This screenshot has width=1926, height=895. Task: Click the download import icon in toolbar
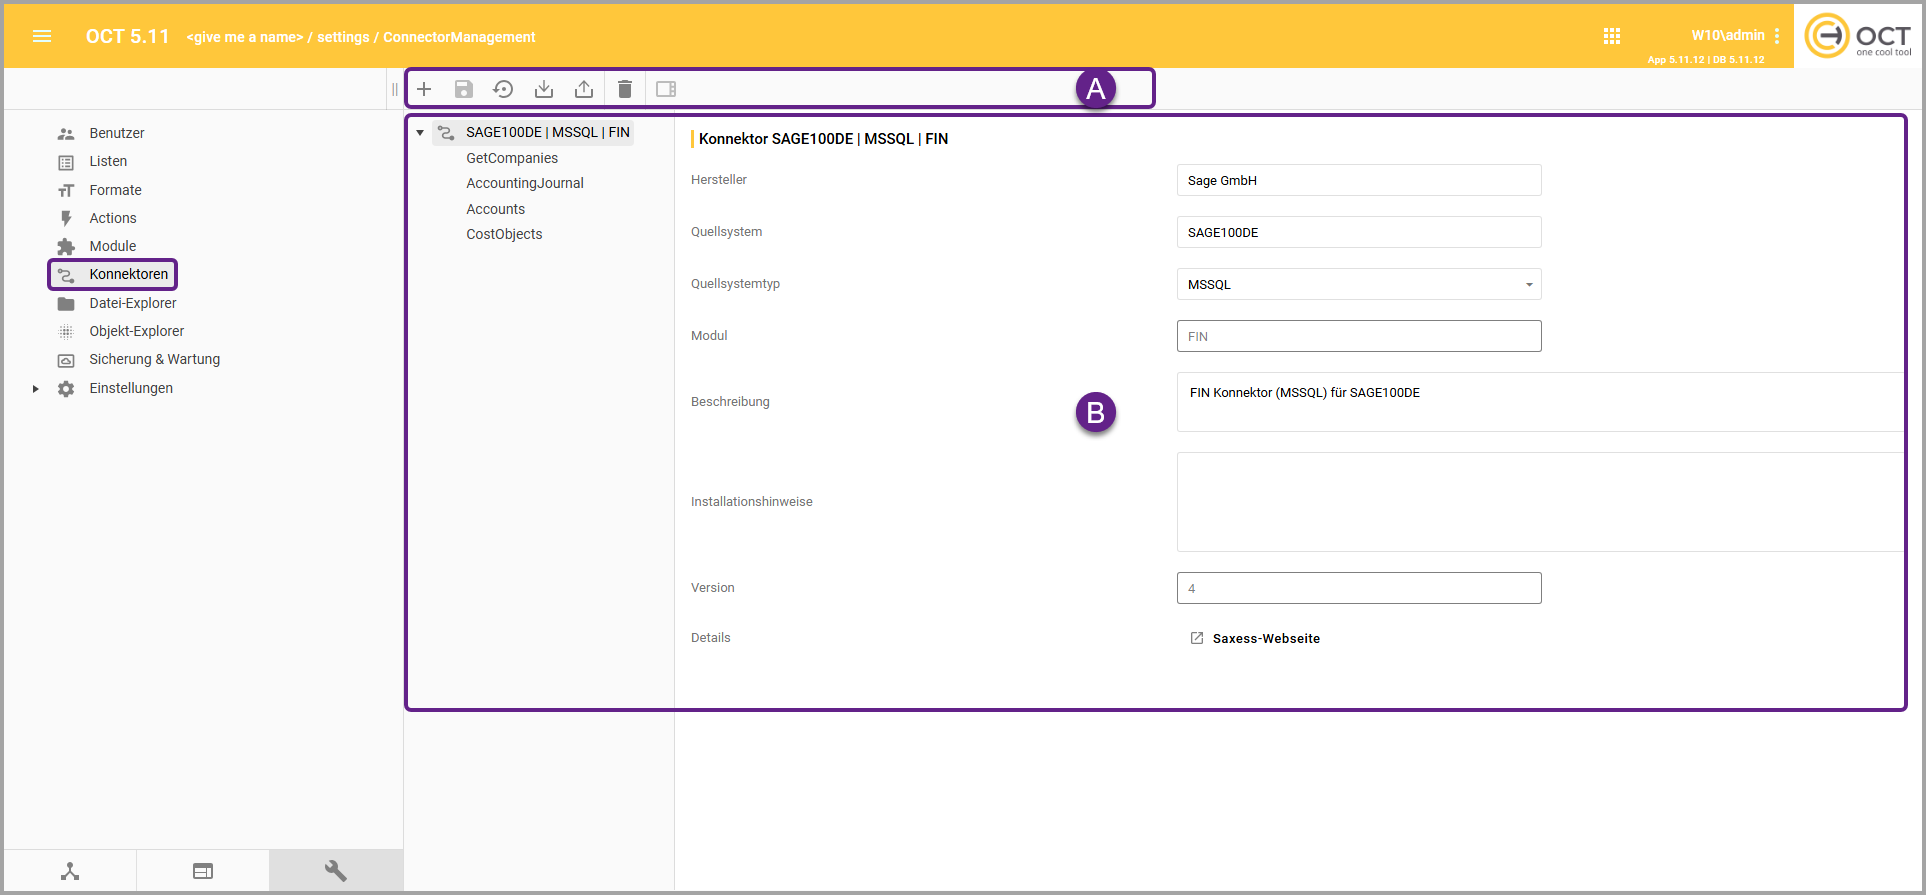[x=544, y=89]
